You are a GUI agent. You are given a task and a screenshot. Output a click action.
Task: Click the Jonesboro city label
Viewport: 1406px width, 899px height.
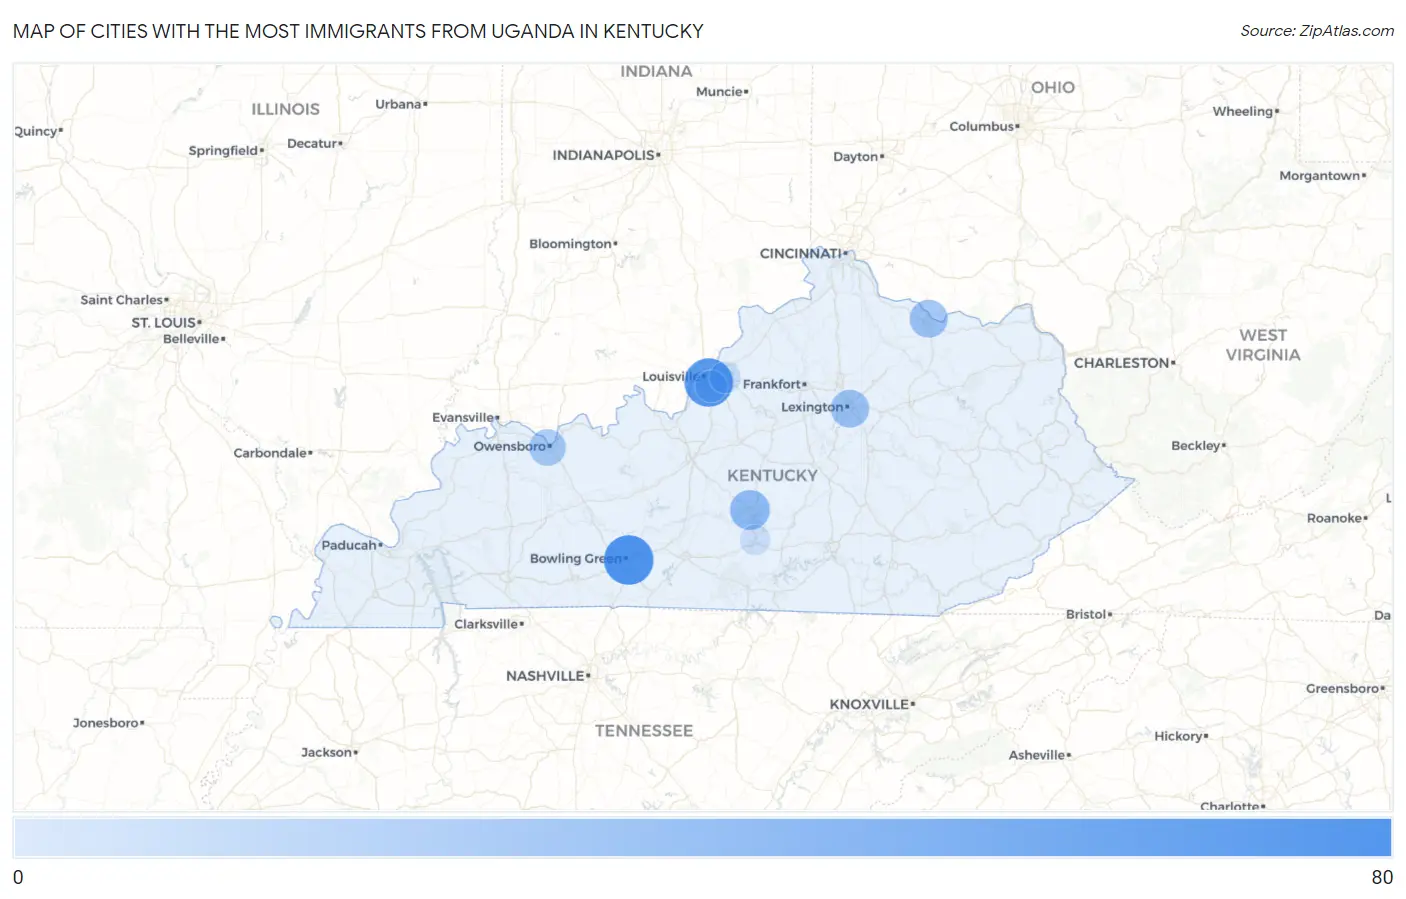click(105, 723)
